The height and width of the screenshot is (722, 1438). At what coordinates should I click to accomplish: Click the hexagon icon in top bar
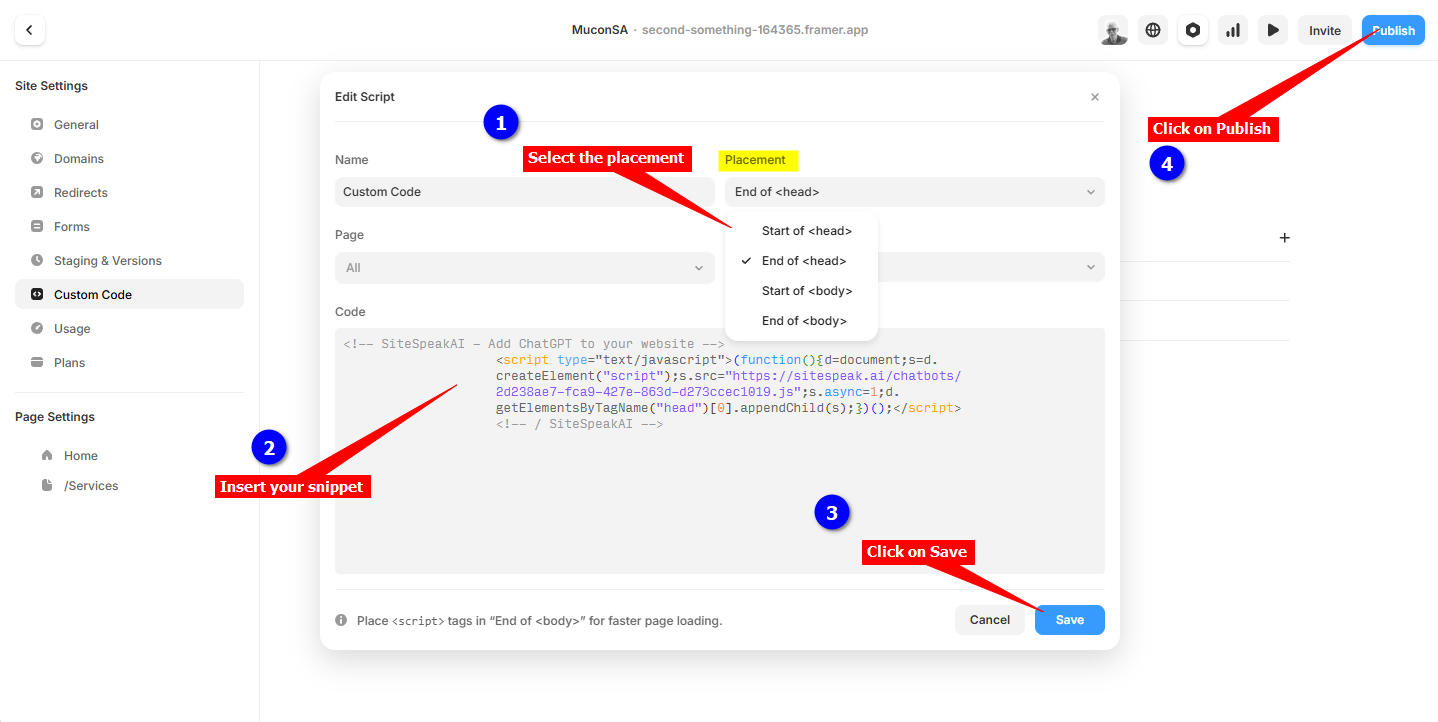1193,30
